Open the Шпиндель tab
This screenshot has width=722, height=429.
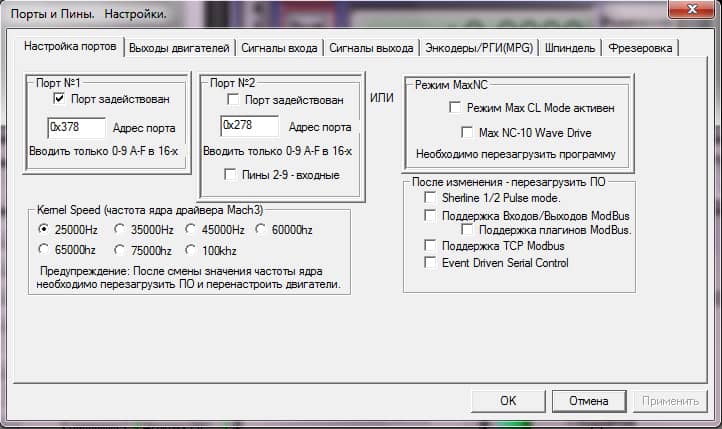pyautogui.click(x=572, y=47)
